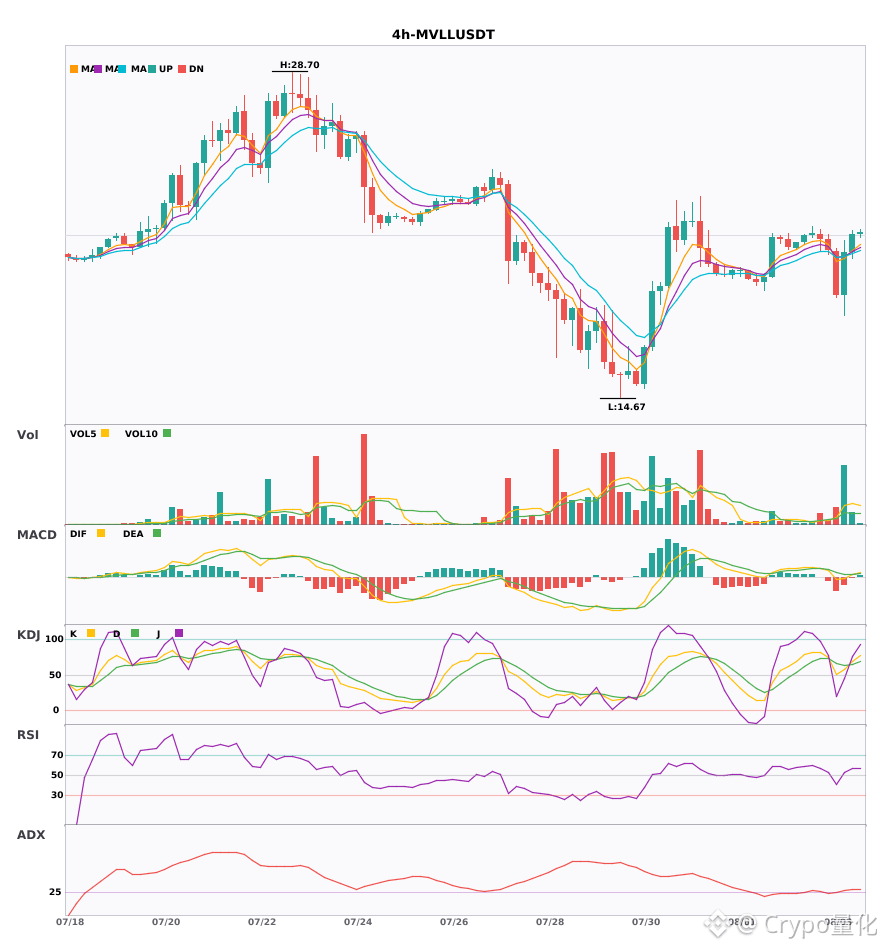Click the VOL5 legend text

pos(83,434)
